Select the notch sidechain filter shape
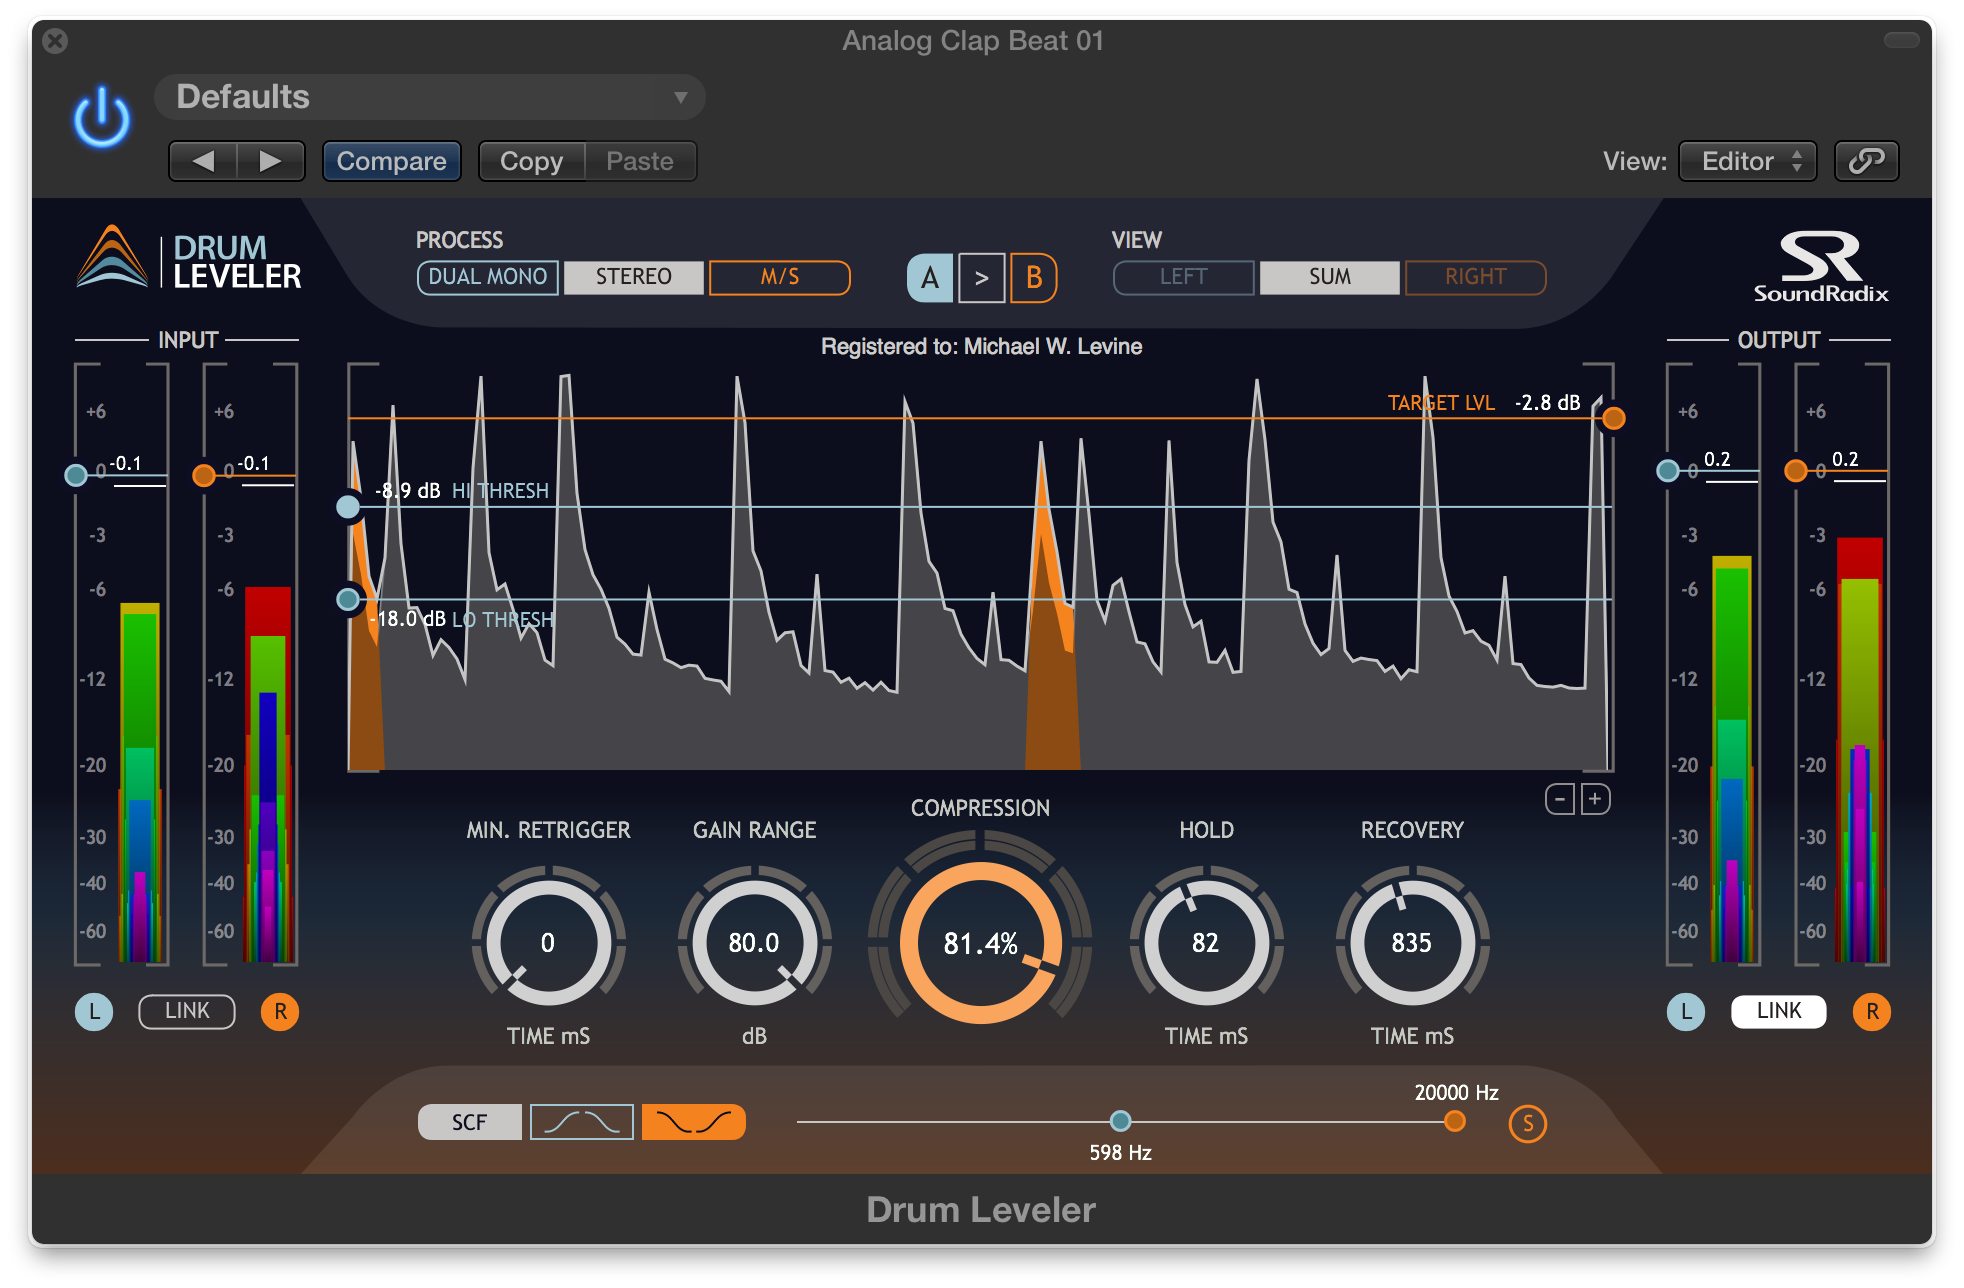 point(693,1122)
